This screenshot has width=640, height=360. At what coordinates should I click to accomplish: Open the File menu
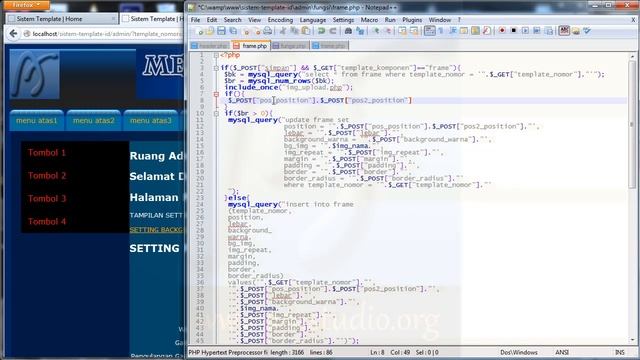coord(196,20)
